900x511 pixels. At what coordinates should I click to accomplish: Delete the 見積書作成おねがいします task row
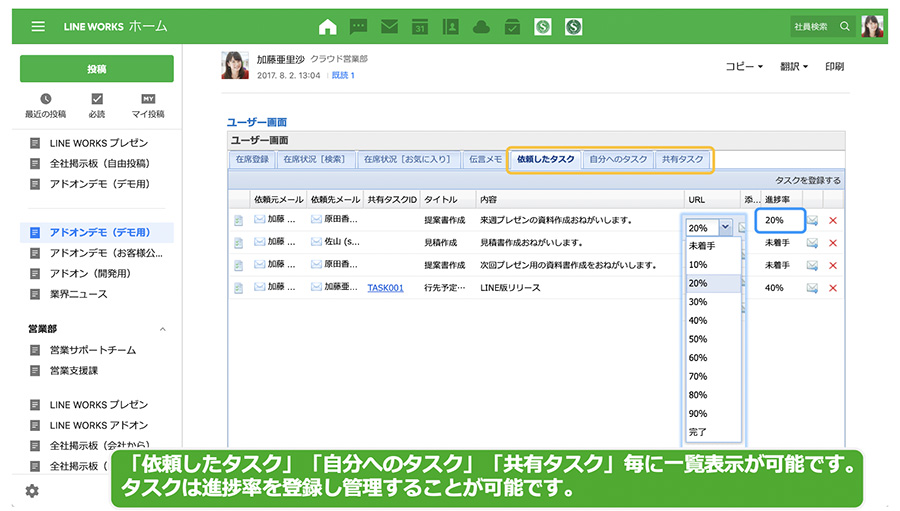(x=833, y=243)
